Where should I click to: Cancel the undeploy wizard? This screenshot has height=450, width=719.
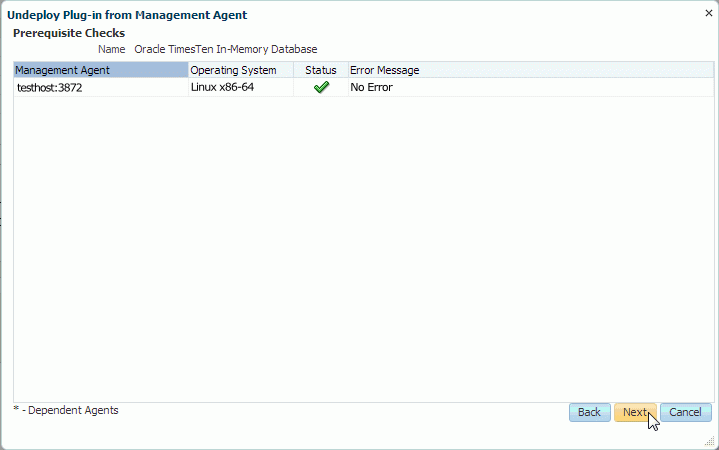coord(685,412)
